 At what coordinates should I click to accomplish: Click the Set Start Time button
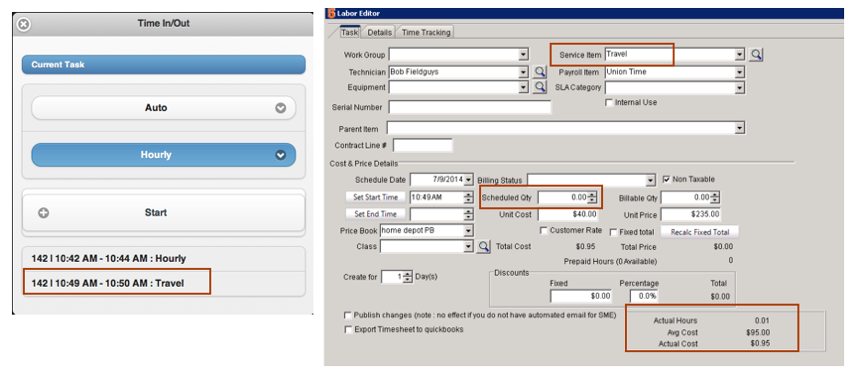pyautogui.click(x=375, y=197)
